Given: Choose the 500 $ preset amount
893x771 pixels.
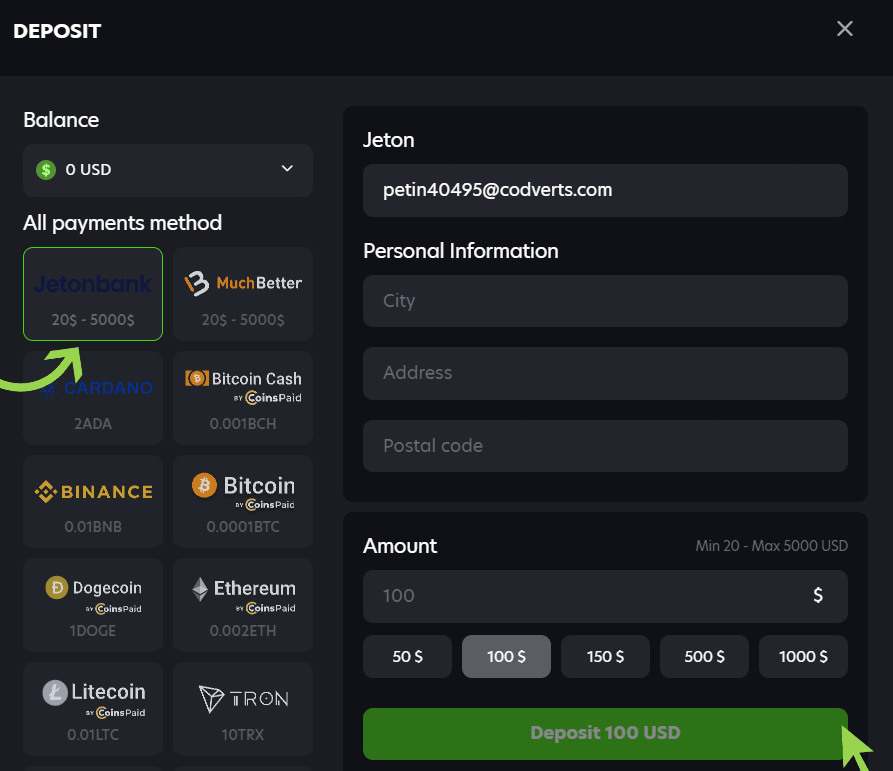Looking at the screenshot, I should [x=704, y=657].
